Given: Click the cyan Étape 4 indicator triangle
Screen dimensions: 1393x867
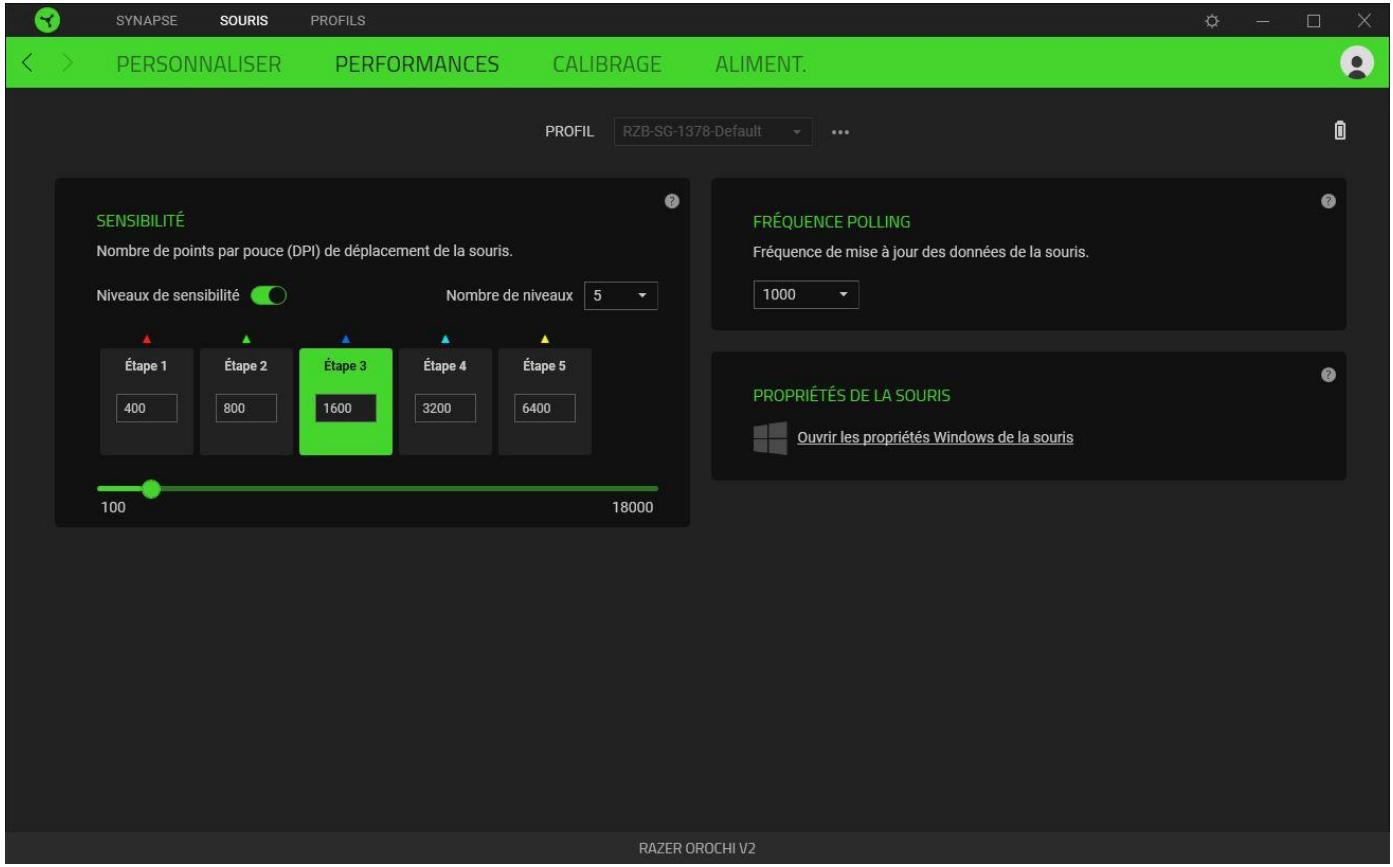Looking at the screenshot, I should (x=445, y=339).
